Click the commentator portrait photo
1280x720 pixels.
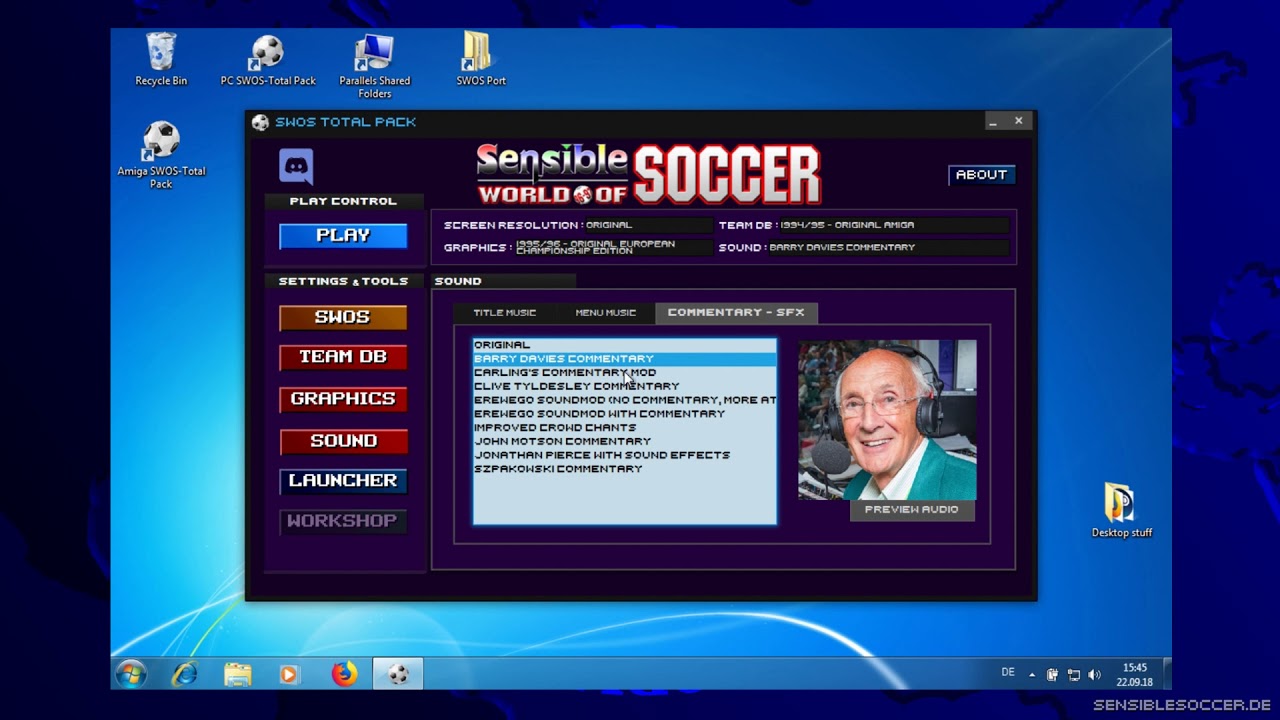887,419
